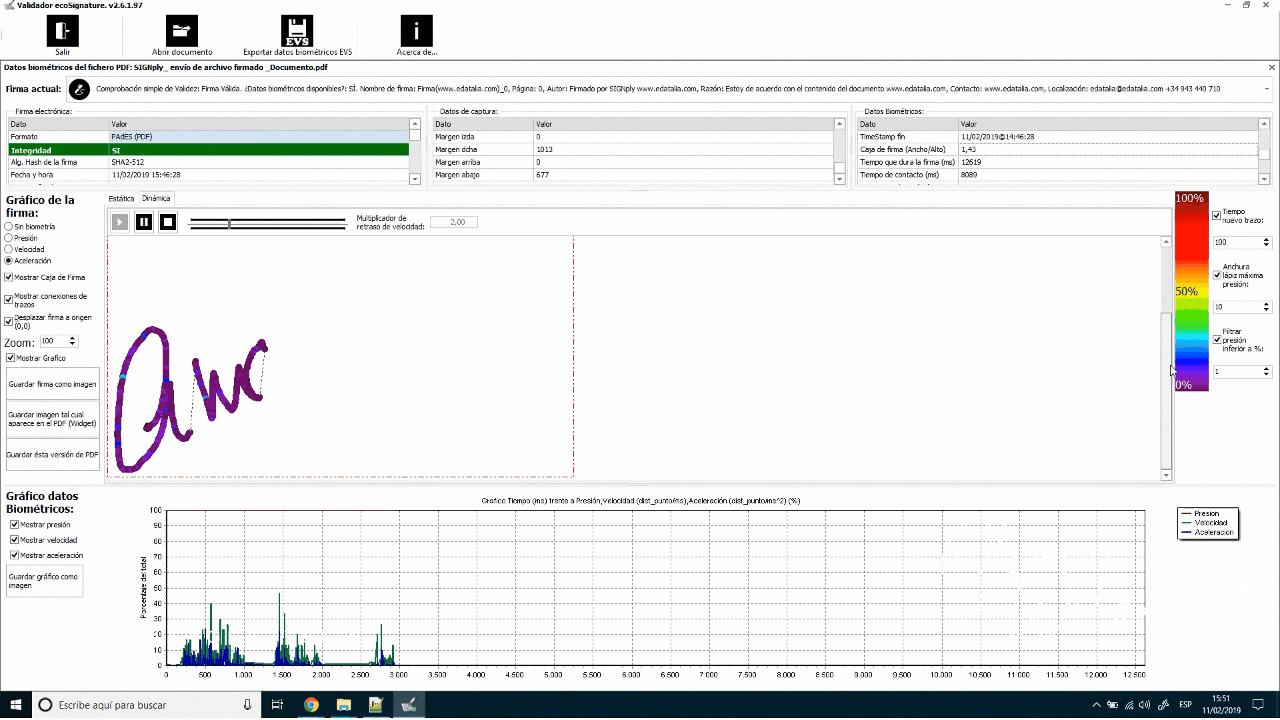
Task: Start signature playback with the play button
Action: click(x=120, y=222)
